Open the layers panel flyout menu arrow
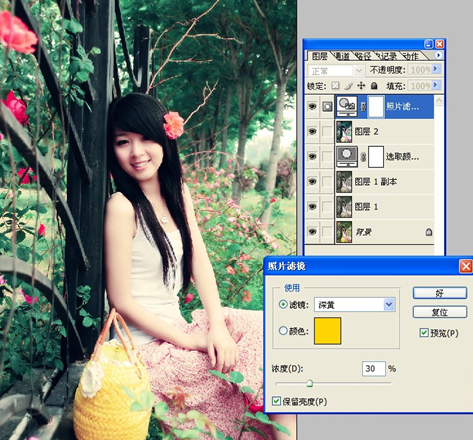 438,55
